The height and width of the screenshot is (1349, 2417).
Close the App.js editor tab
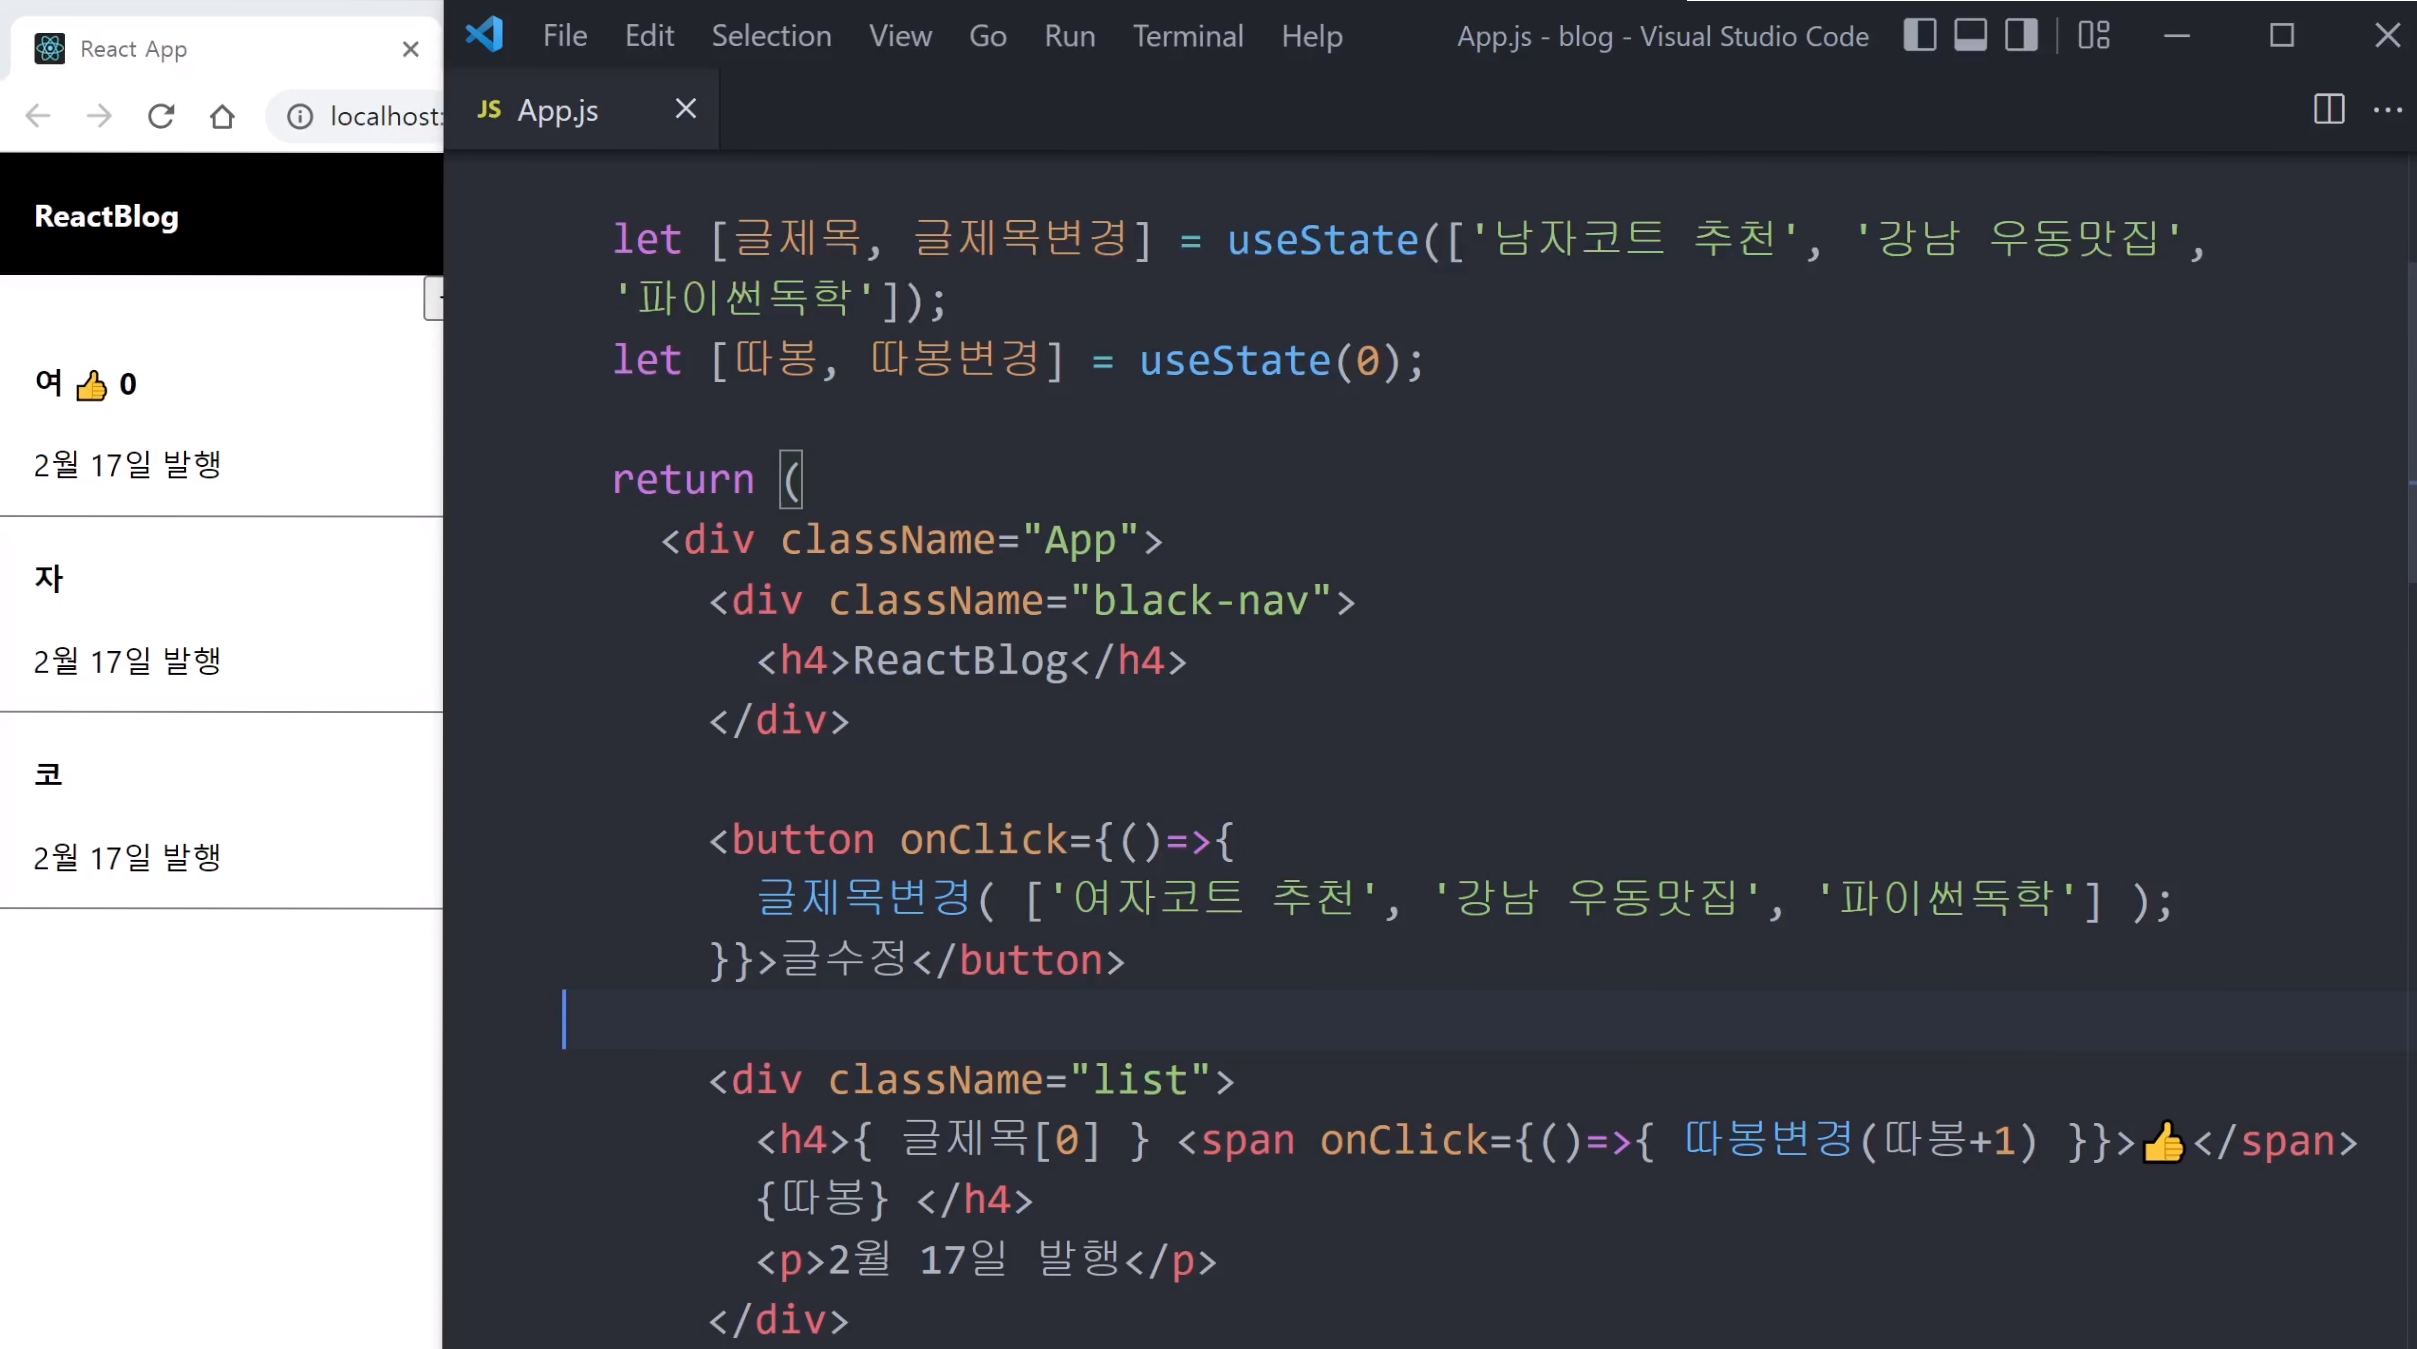[x=685, y=109]
